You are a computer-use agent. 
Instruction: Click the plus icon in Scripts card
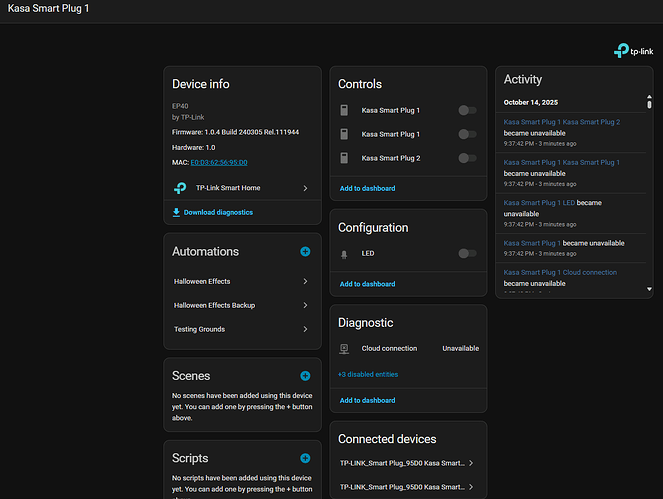(x=305, y=458)
